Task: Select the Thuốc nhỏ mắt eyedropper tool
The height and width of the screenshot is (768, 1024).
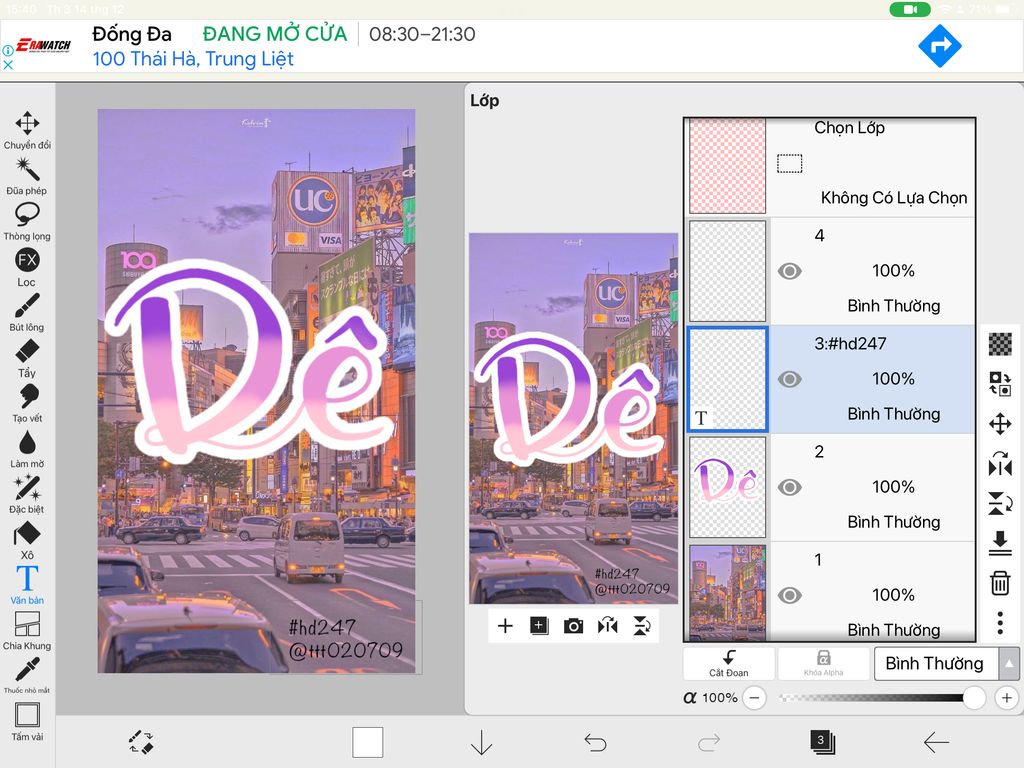Action: pos(27,675)
